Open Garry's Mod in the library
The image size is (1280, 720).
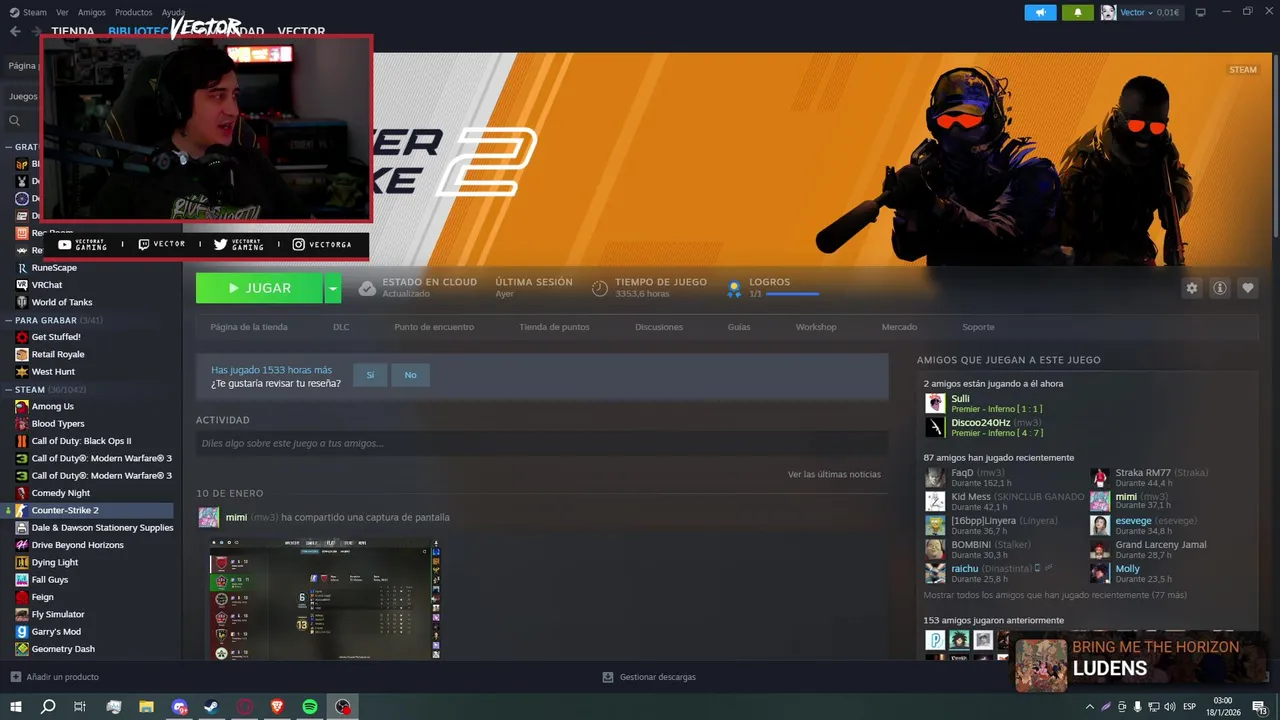pos(56,632)
